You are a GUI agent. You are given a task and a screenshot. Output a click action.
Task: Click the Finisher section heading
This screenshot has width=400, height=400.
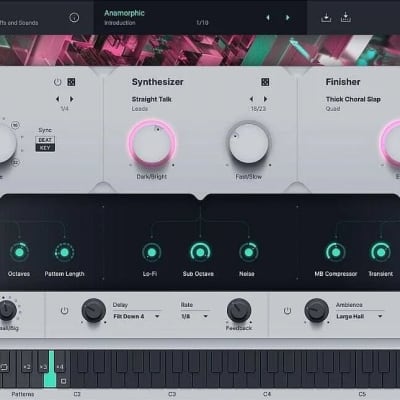(x=343, y=82)
